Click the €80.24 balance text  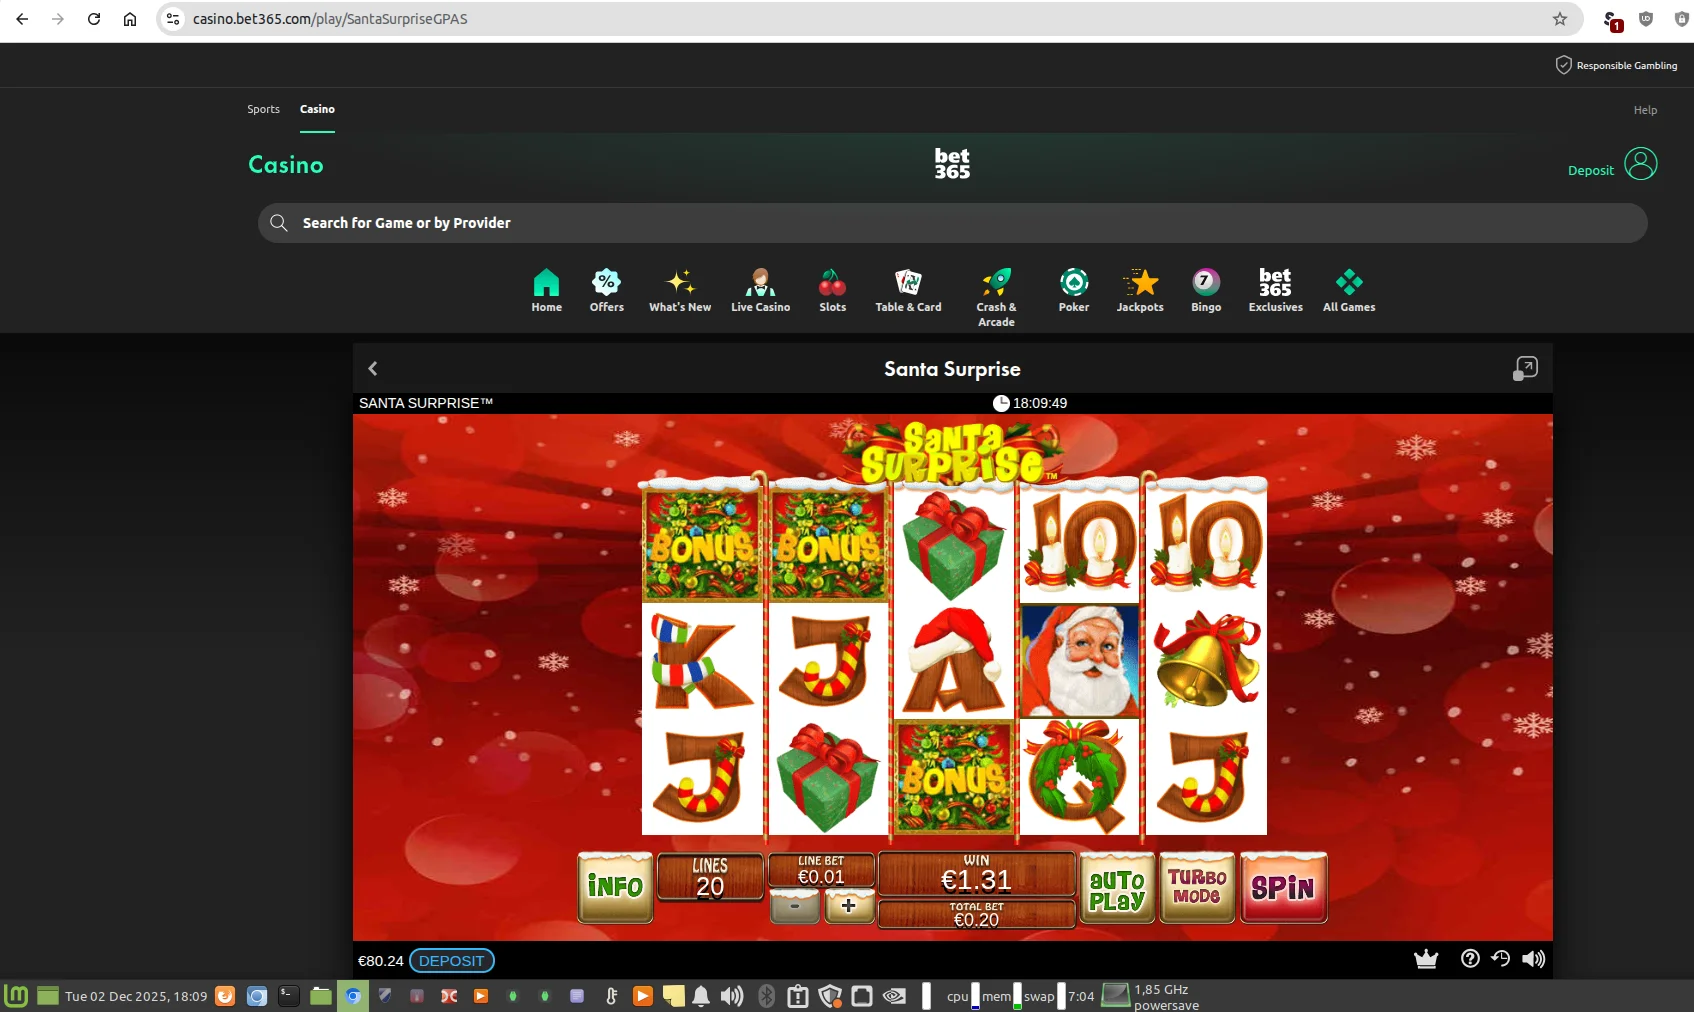click(380, 961)
